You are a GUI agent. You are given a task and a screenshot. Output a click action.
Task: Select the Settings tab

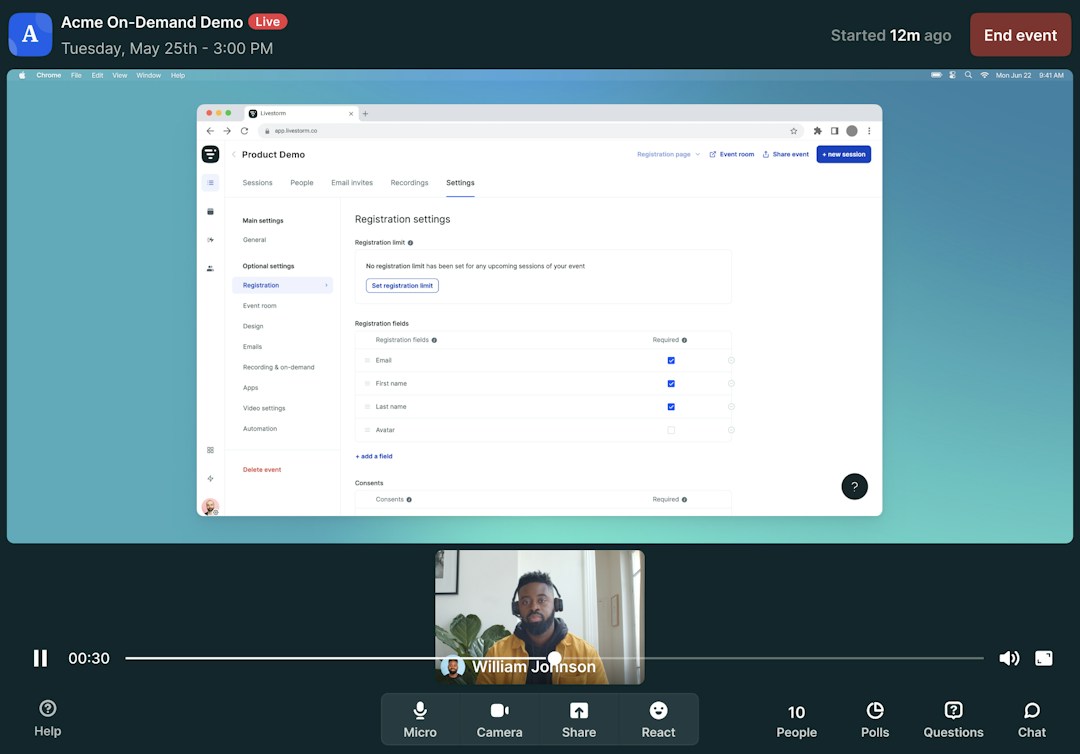point(460,182)
